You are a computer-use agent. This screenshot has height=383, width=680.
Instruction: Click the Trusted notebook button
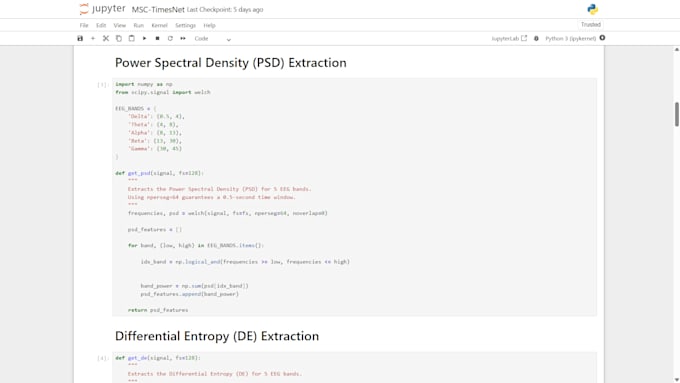pyautogui.click(x=591, y=25)
